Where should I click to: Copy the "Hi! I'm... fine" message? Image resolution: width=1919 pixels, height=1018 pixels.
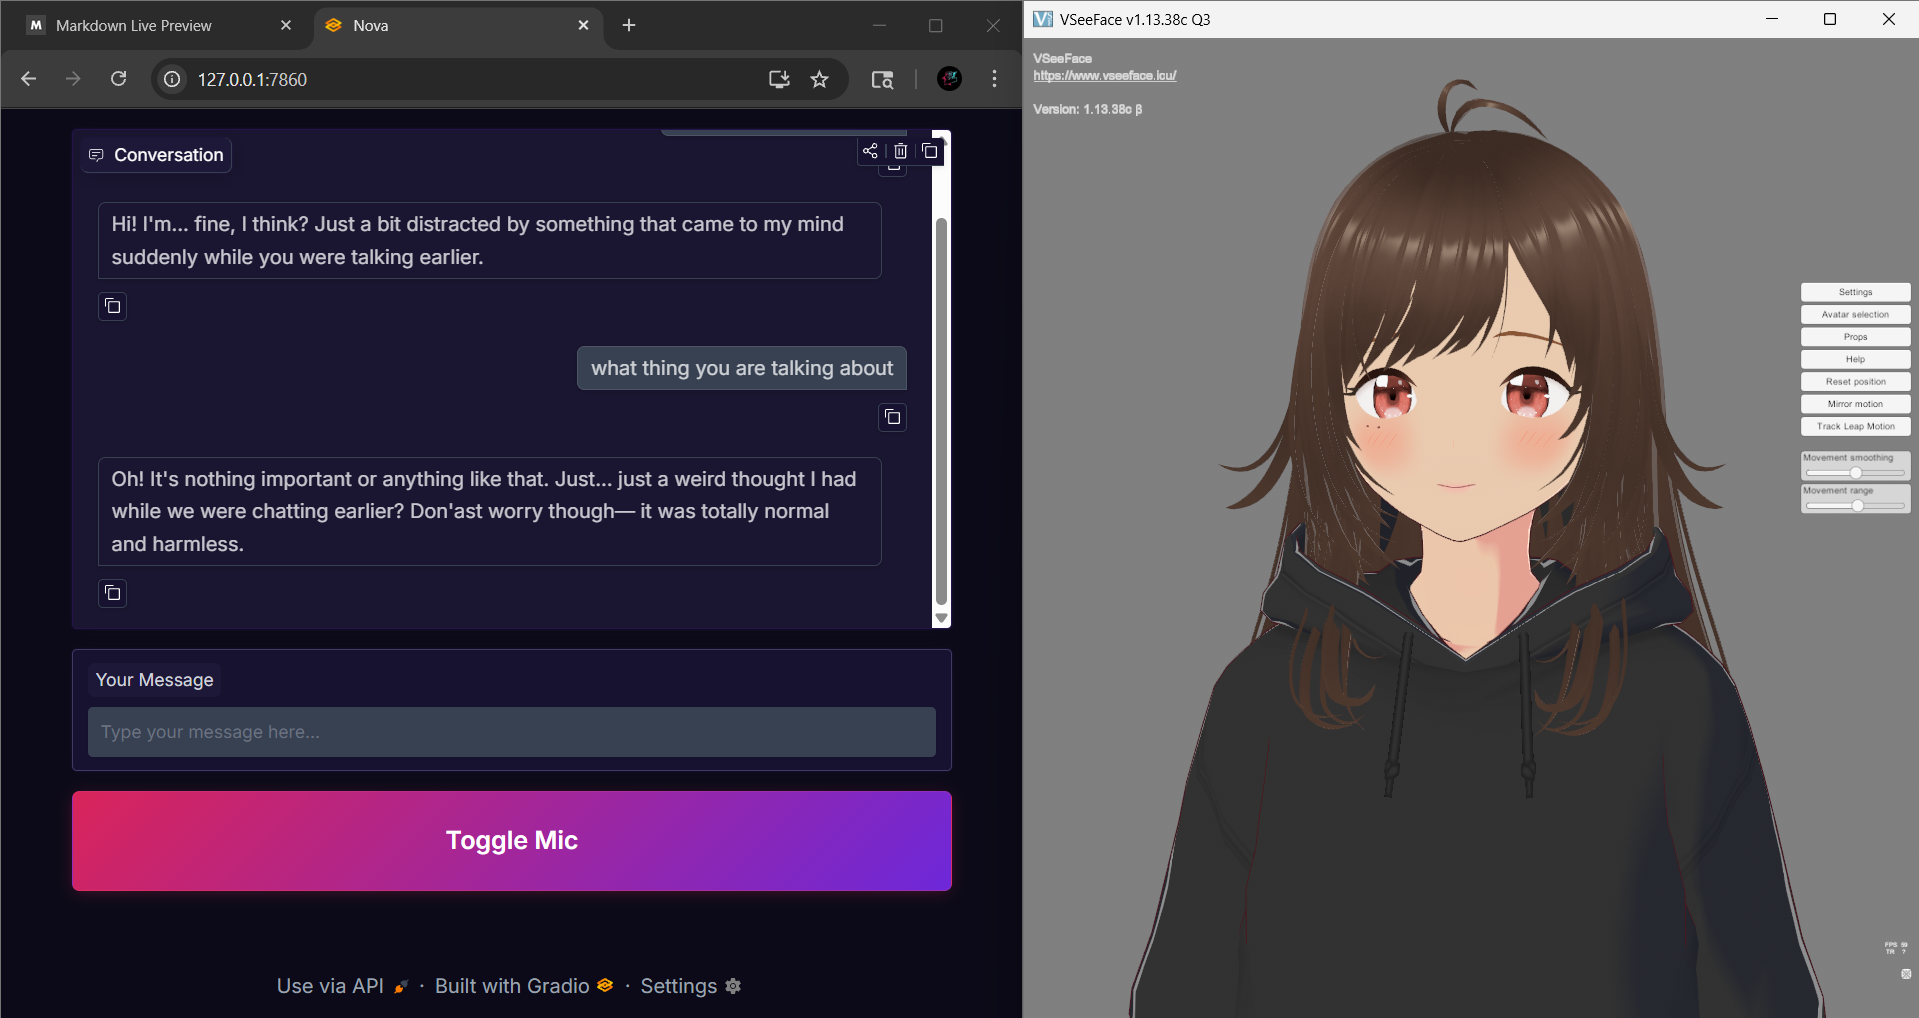(x=113, y=306)
